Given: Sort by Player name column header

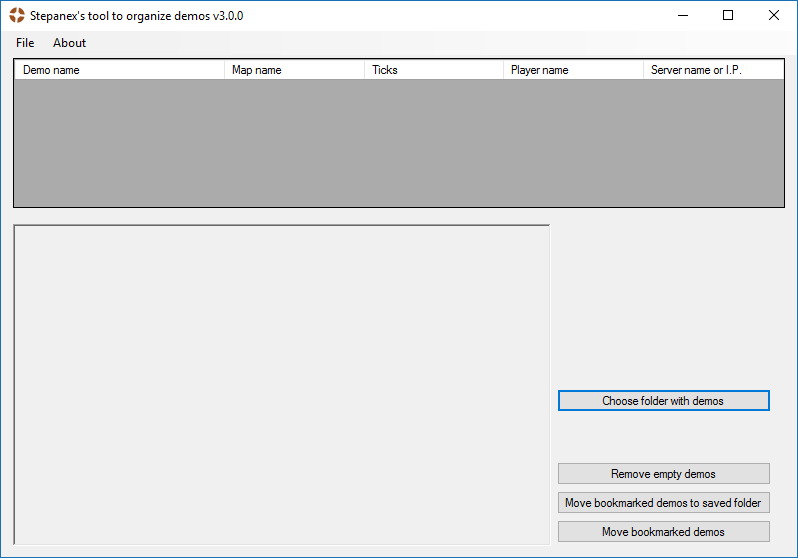Looking at the screenshot, I should point(574,70).
